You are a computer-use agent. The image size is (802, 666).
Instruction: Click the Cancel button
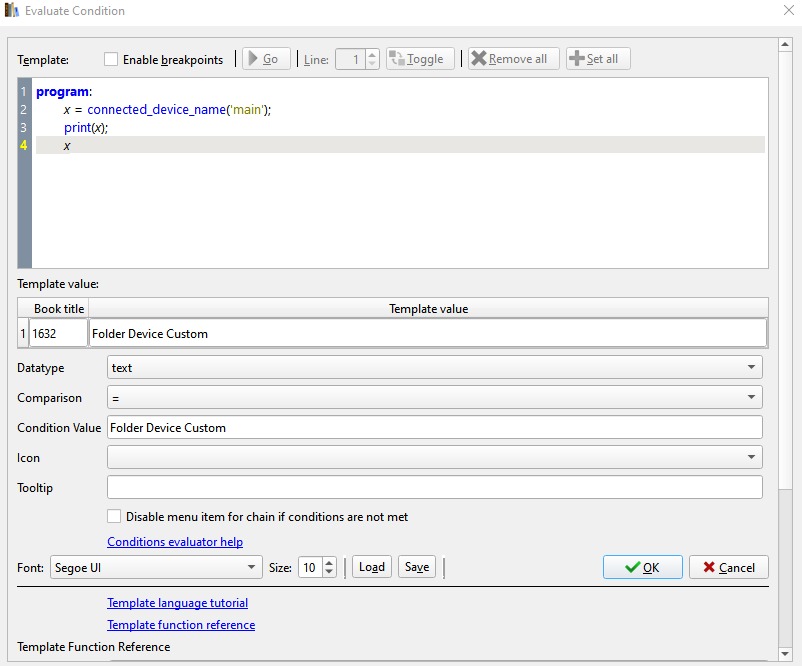click(729, 567)
